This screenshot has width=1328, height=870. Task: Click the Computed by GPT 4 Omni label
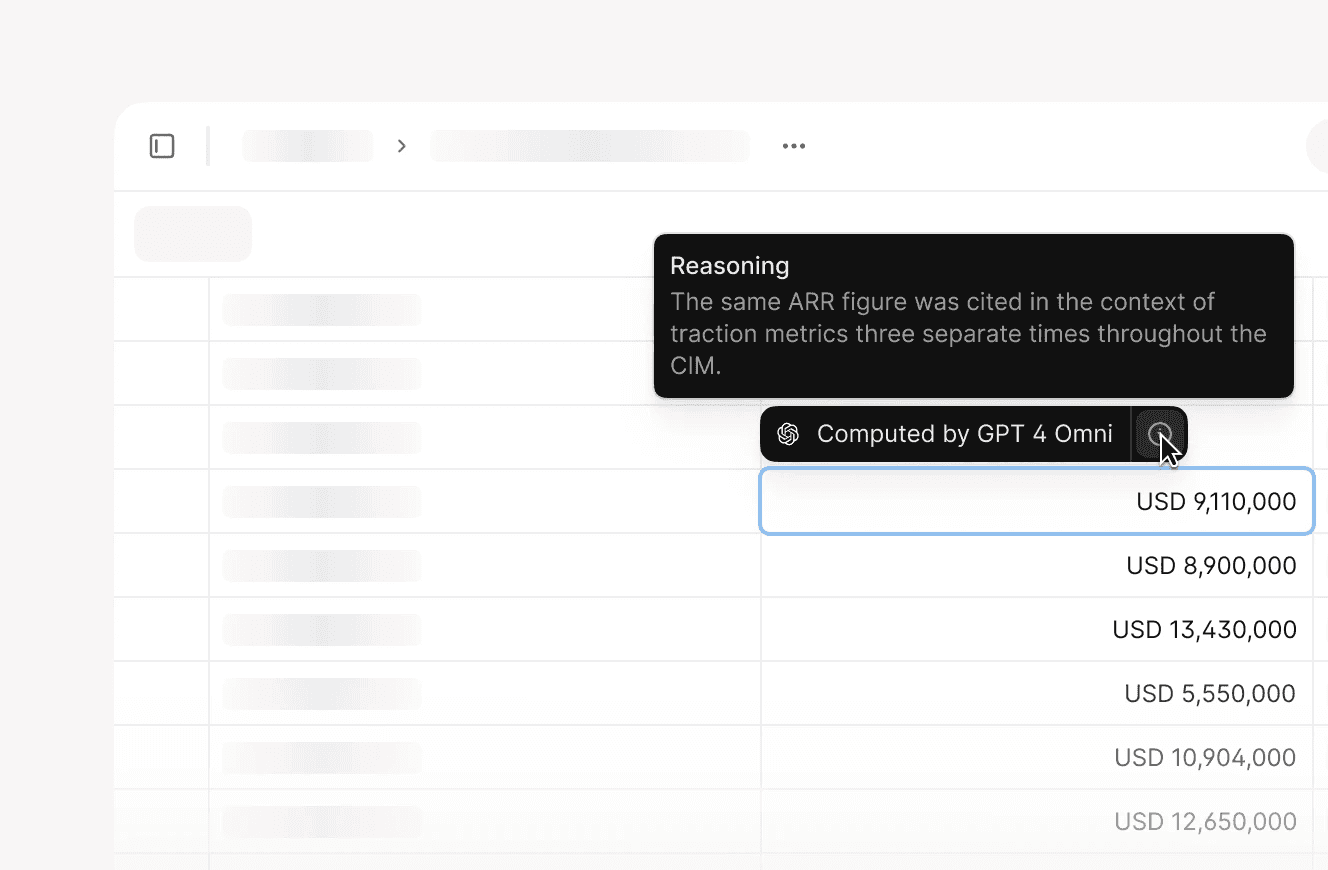pyautogui.click(x=964, y=434)
